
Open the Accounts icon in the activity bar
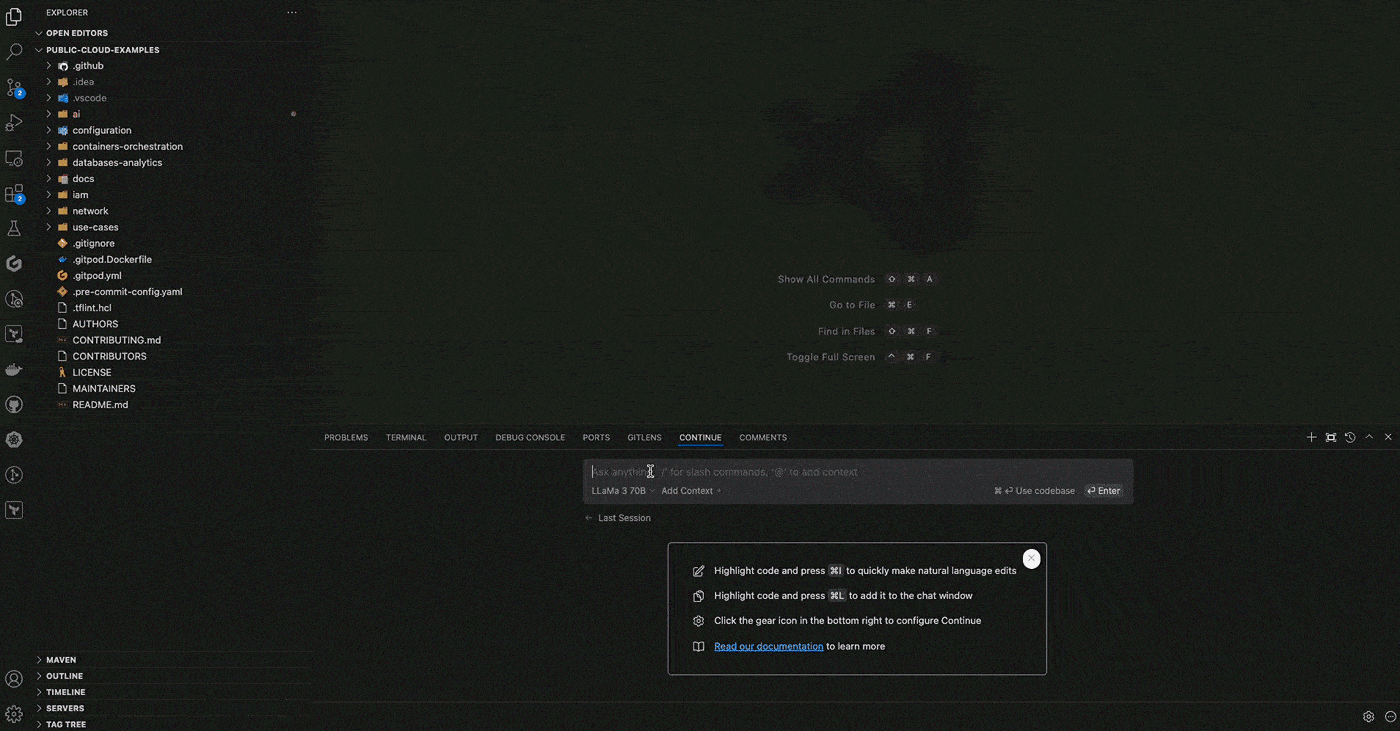[x=14, y=678]
